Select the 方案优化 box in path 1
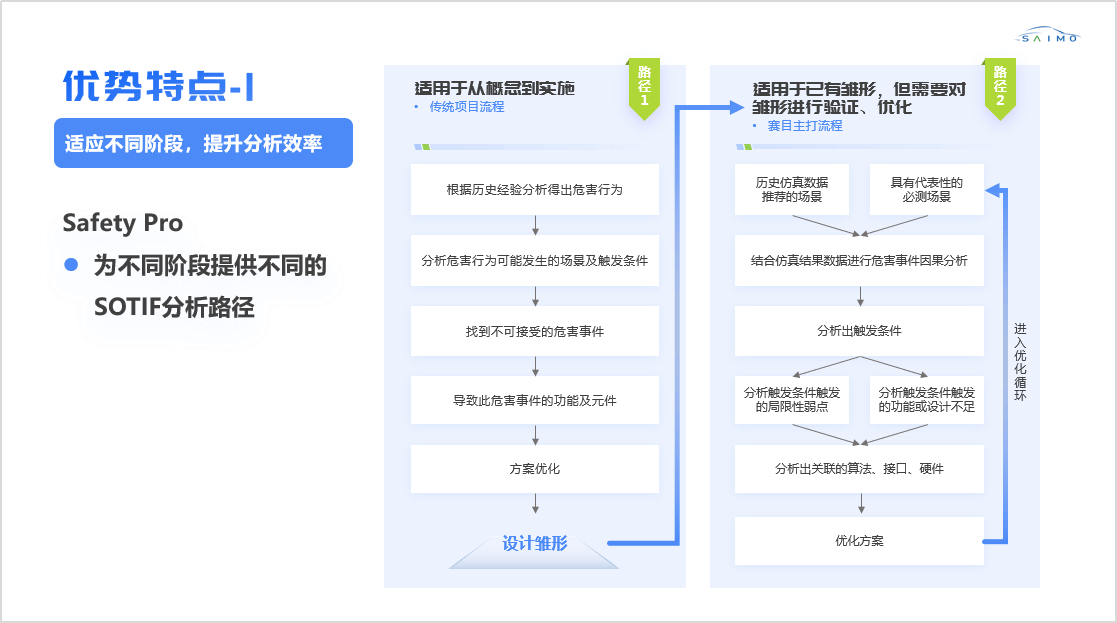Screen dimensions: 1117x623 click(x=534, y=469)
